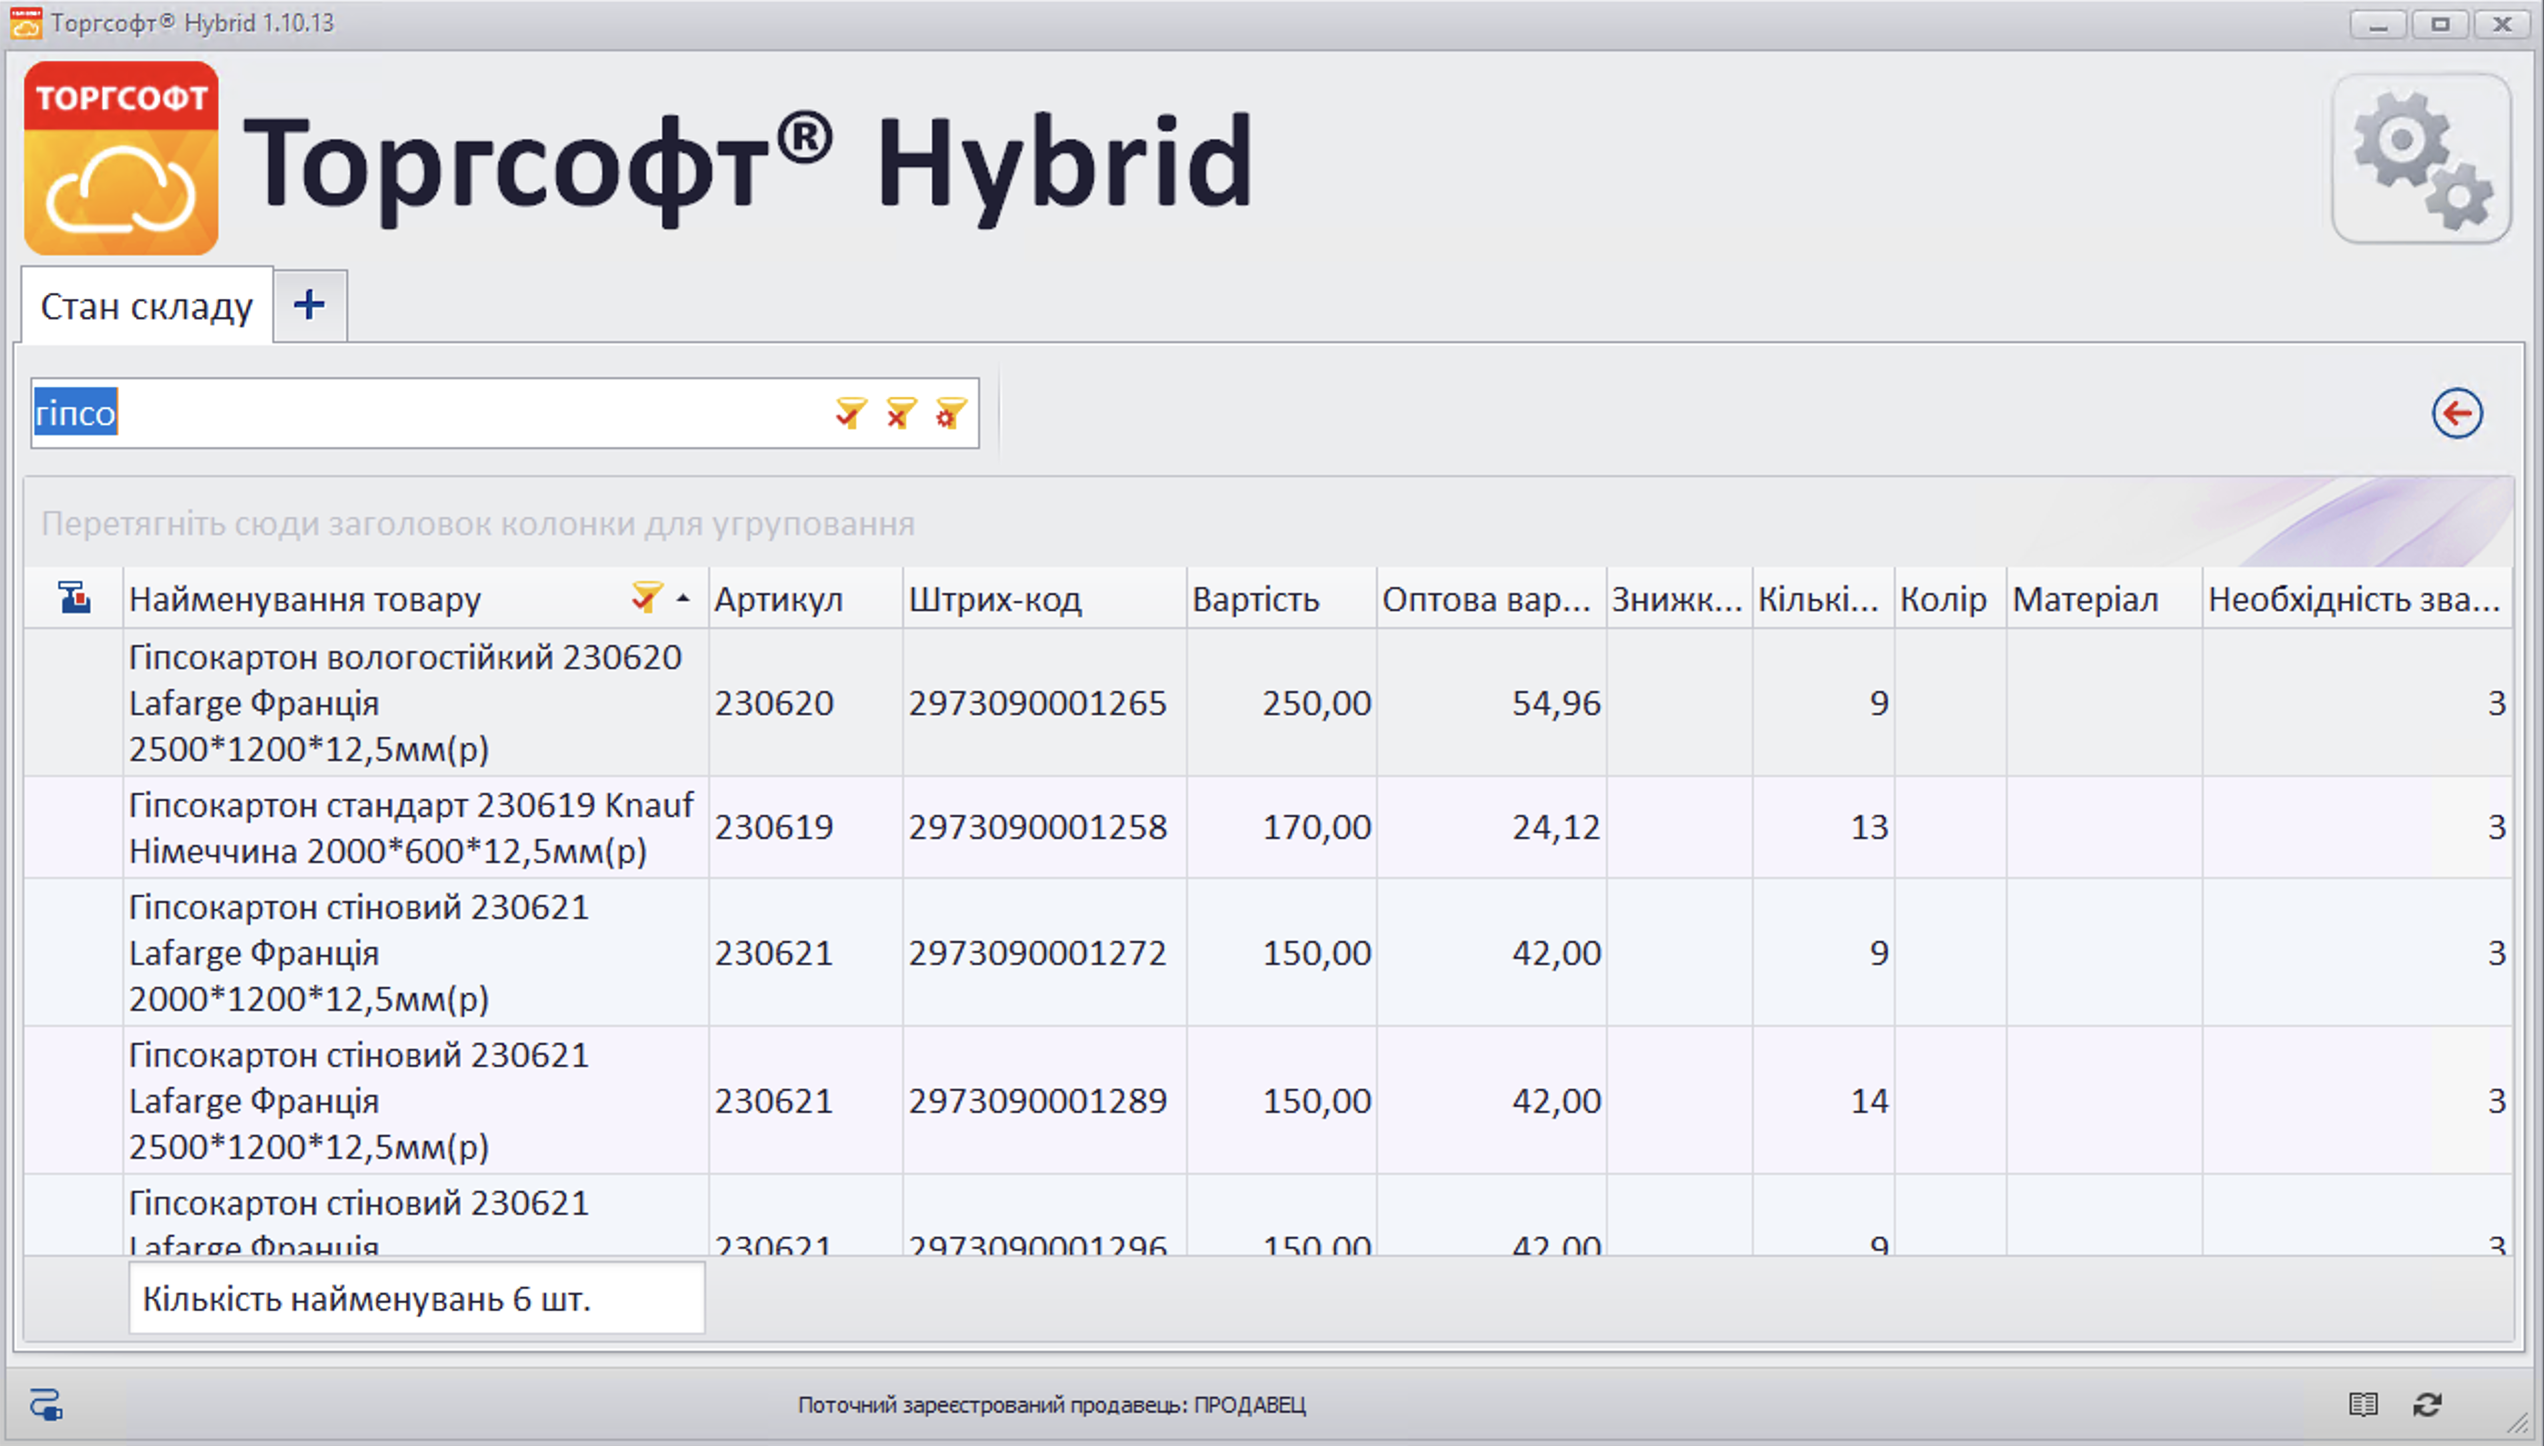
Task: Click the column chooser icon in table header
Action: tap(74, 598)
